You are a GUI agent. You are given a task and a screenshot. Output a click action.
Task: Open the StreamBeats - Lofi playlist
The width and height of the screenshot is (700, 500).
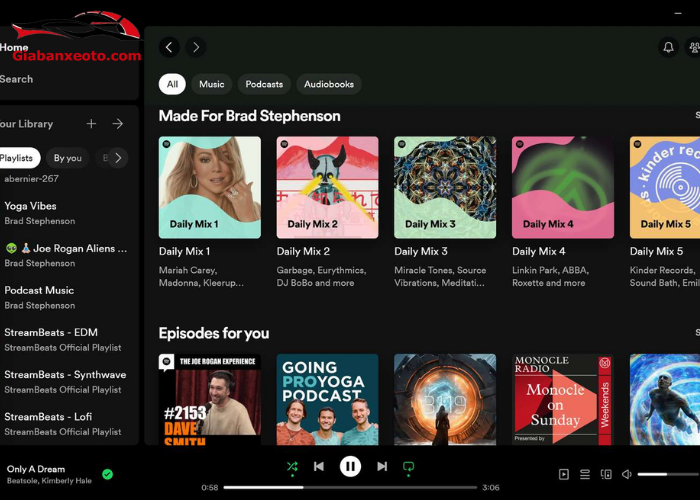pyautogui.click(x=69, y=424)
